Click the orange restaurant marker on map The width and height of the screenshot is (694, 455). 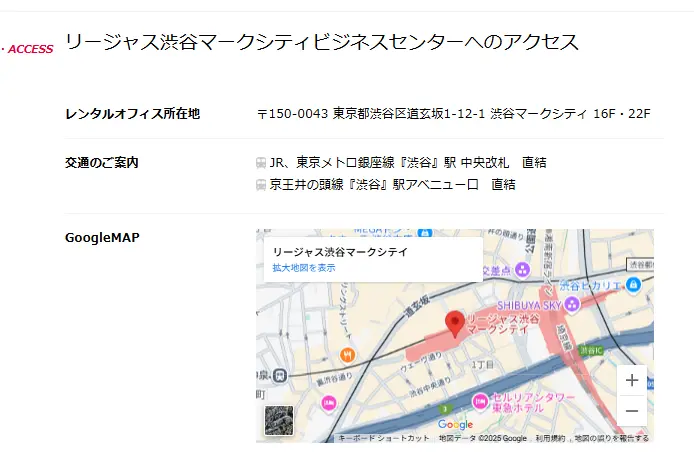point(347,355)
